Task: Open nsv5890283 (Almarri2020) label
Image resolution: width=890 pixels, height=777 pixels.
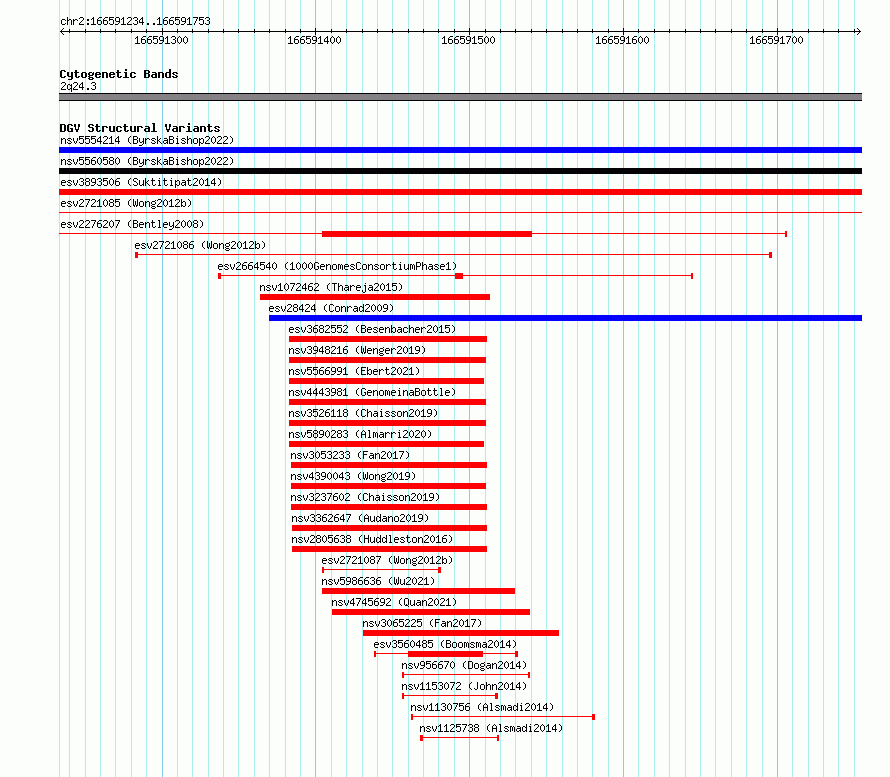Action: (360, 434)
